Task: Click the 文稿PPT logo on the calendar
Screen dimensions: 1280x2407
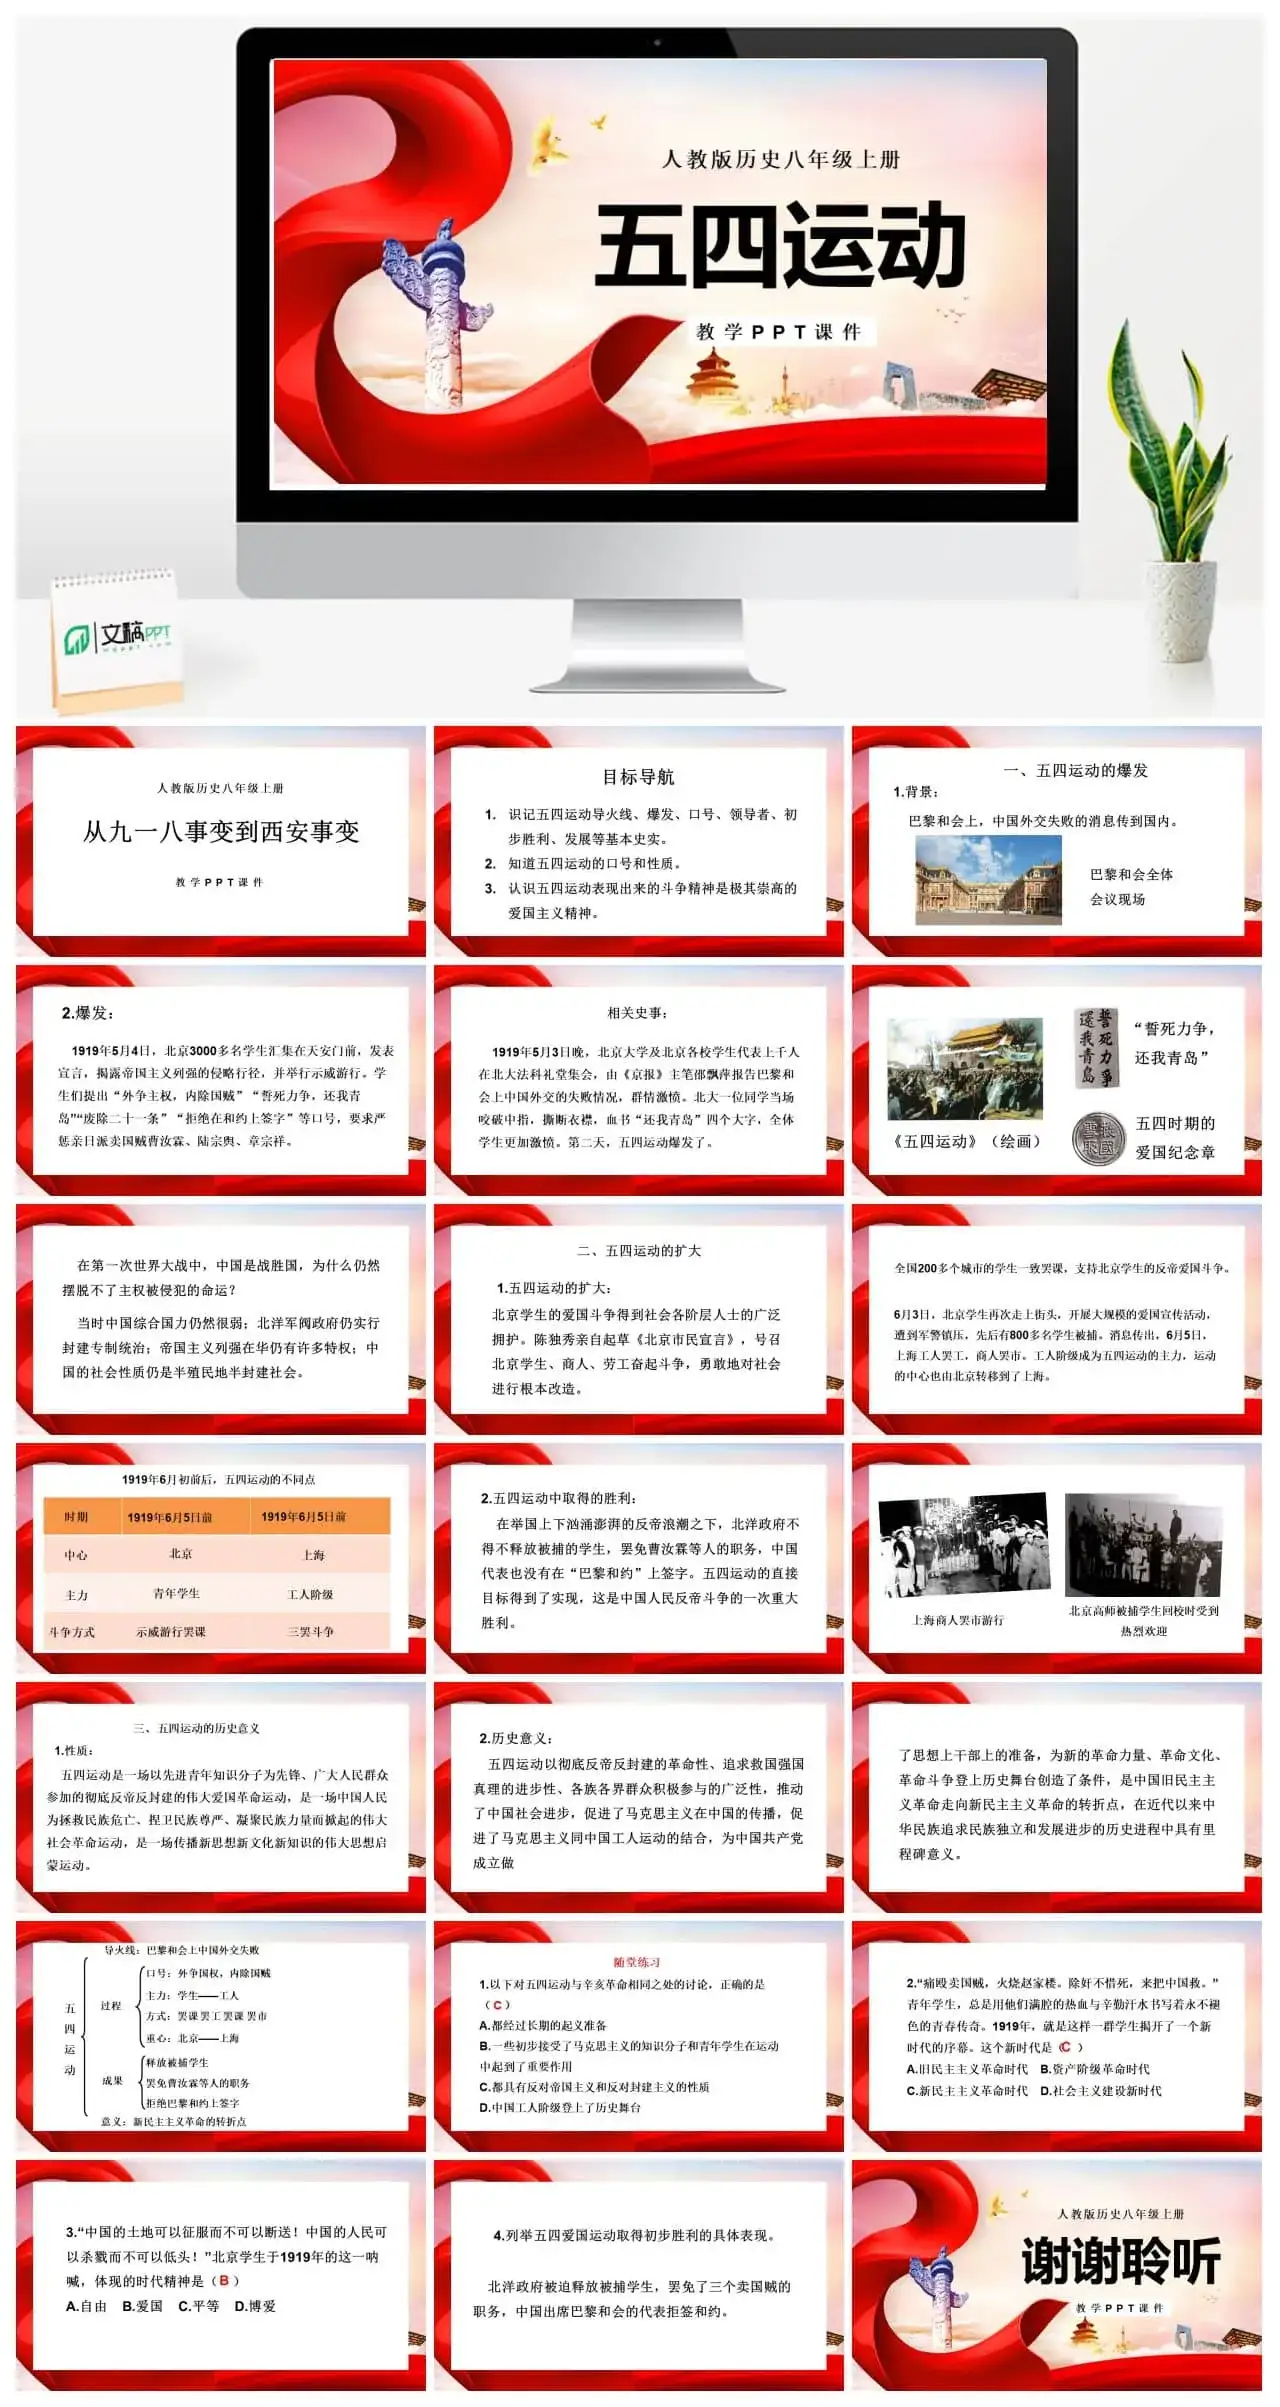Action: [x=117, y=636]
